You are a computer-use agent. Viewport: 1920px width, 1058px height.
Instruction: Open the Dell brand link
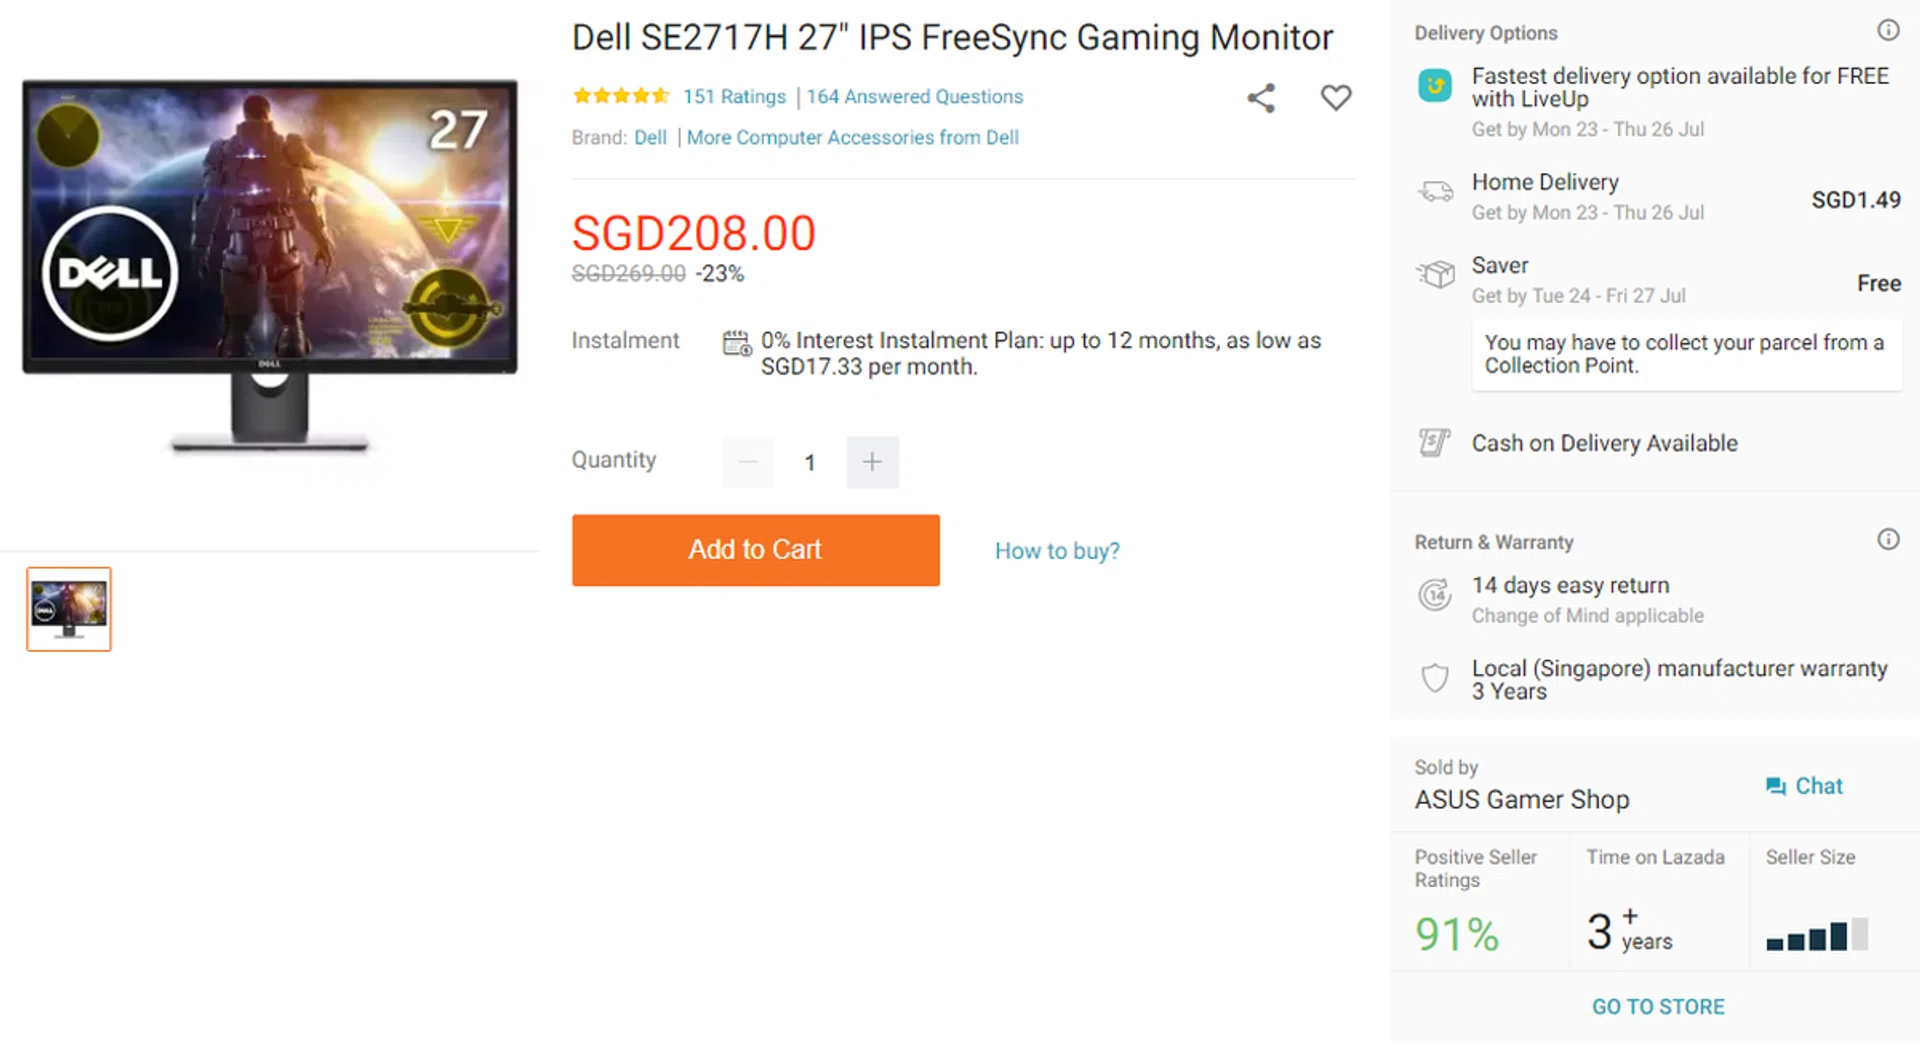[650, 138]
